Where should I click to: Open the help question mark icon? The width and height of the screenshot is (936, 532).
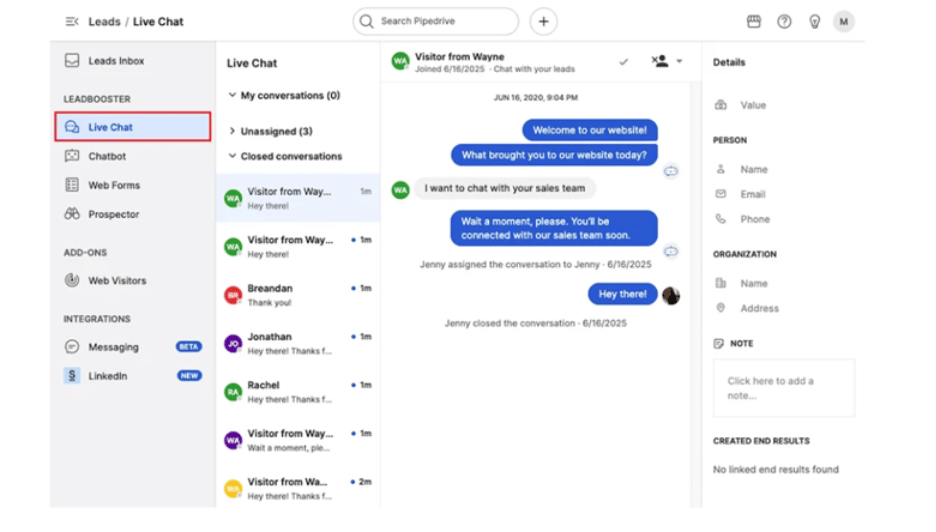tap(784, 21)
